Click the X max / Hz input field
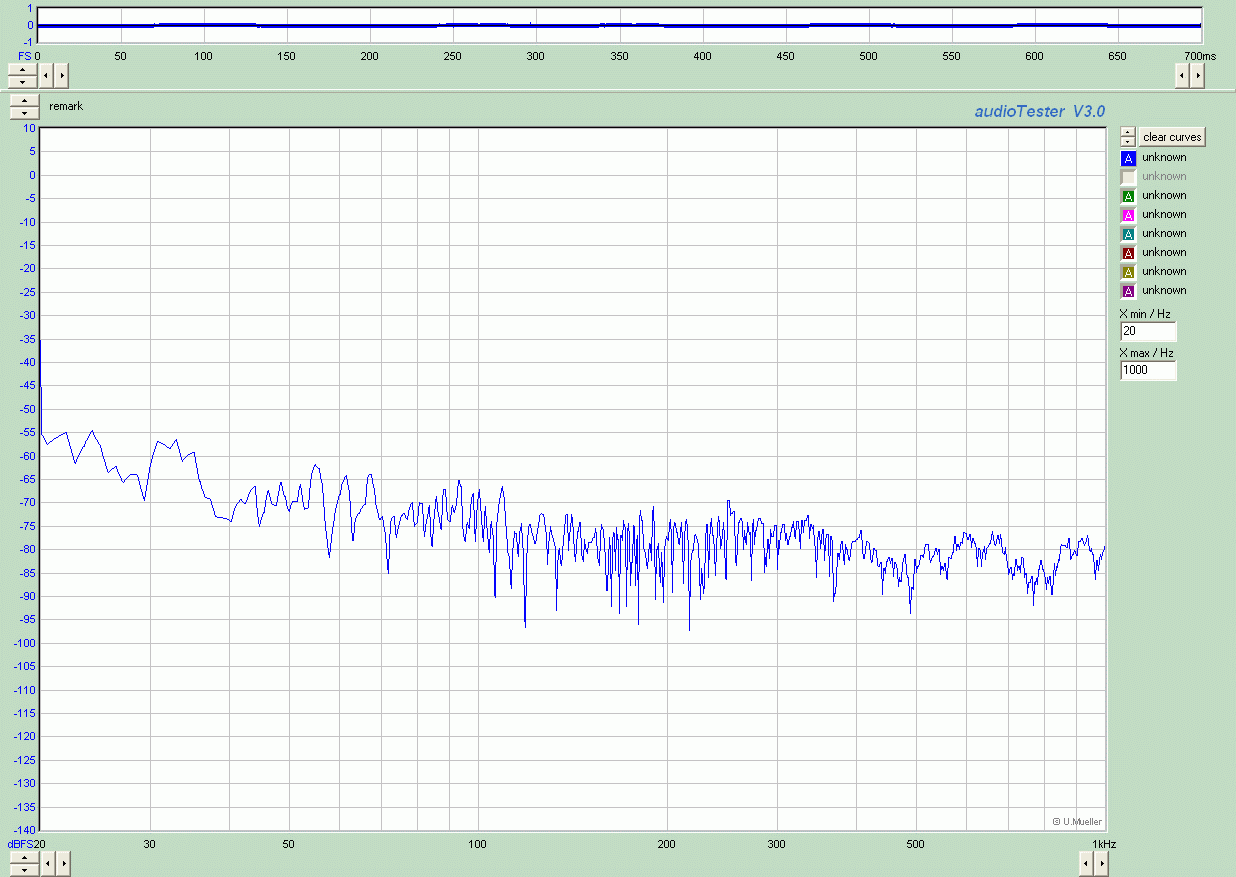Screen dimensions: 1236x877 coord(1148,370)
